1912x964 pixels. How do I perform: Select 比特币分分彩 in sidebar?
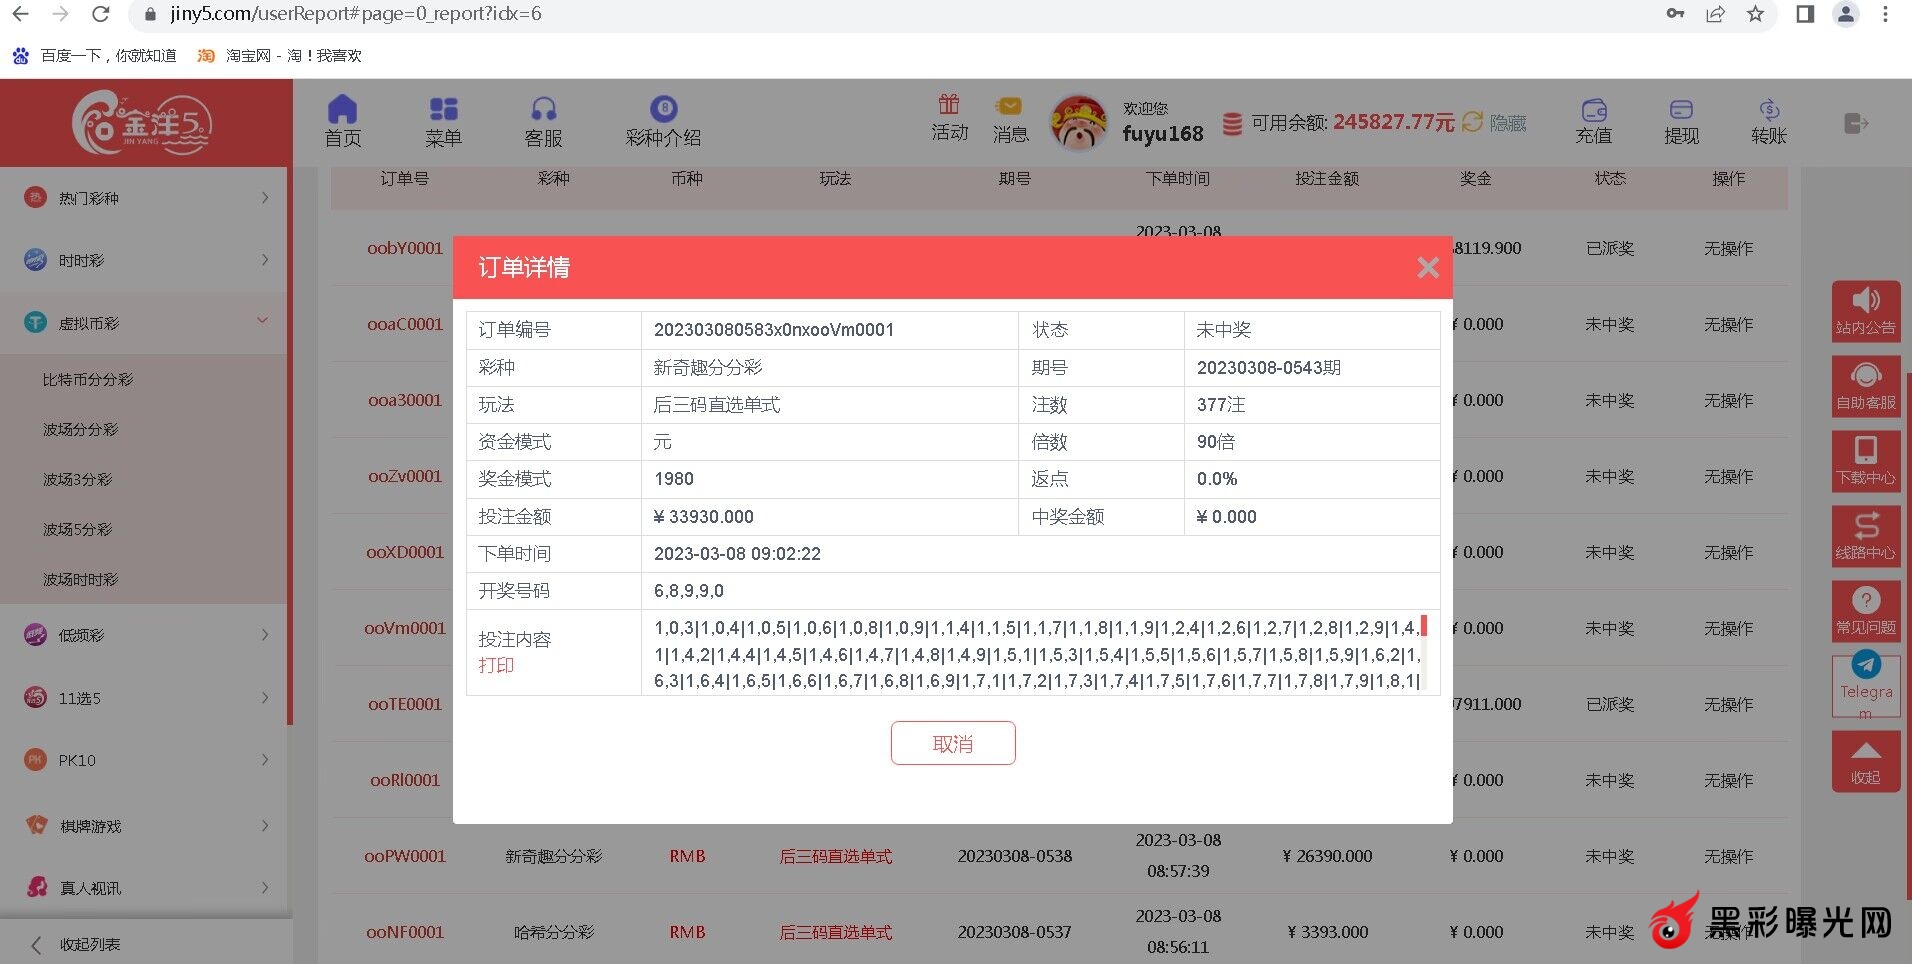(88, 380)
